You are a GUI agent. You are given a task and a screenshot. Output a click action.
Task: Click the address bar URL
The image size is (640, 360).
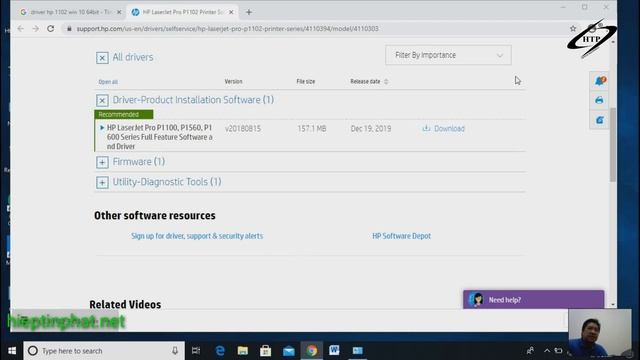[x=227, y=29]
